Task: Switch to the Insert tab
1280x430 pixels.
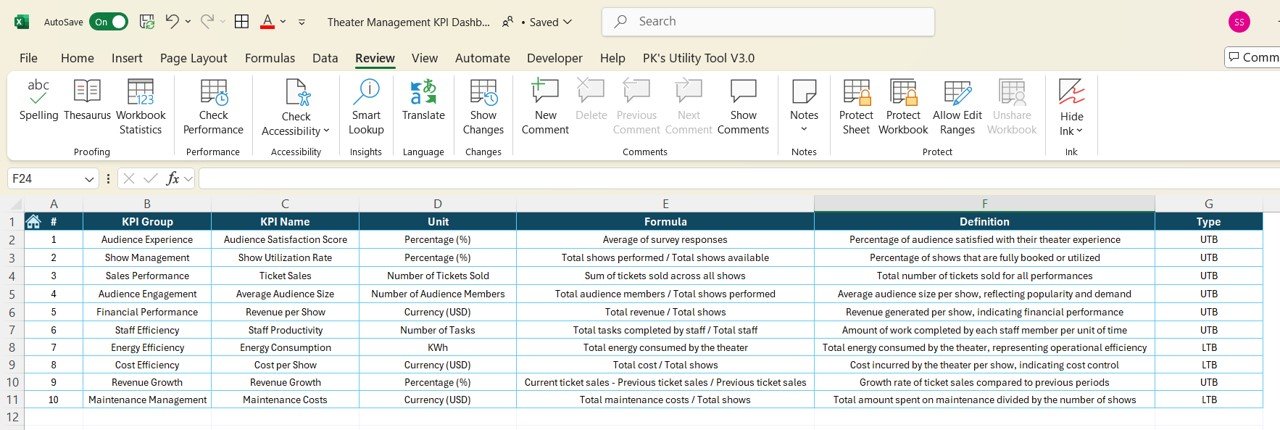Action: click(127, 58)
